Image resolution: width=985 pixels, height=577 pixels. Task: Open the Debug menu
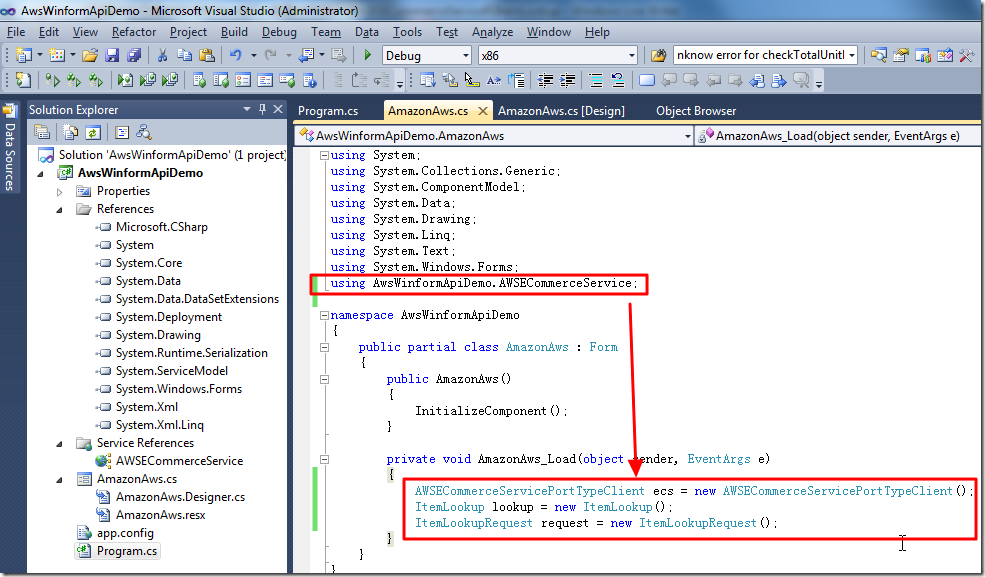tap(279, 32)
